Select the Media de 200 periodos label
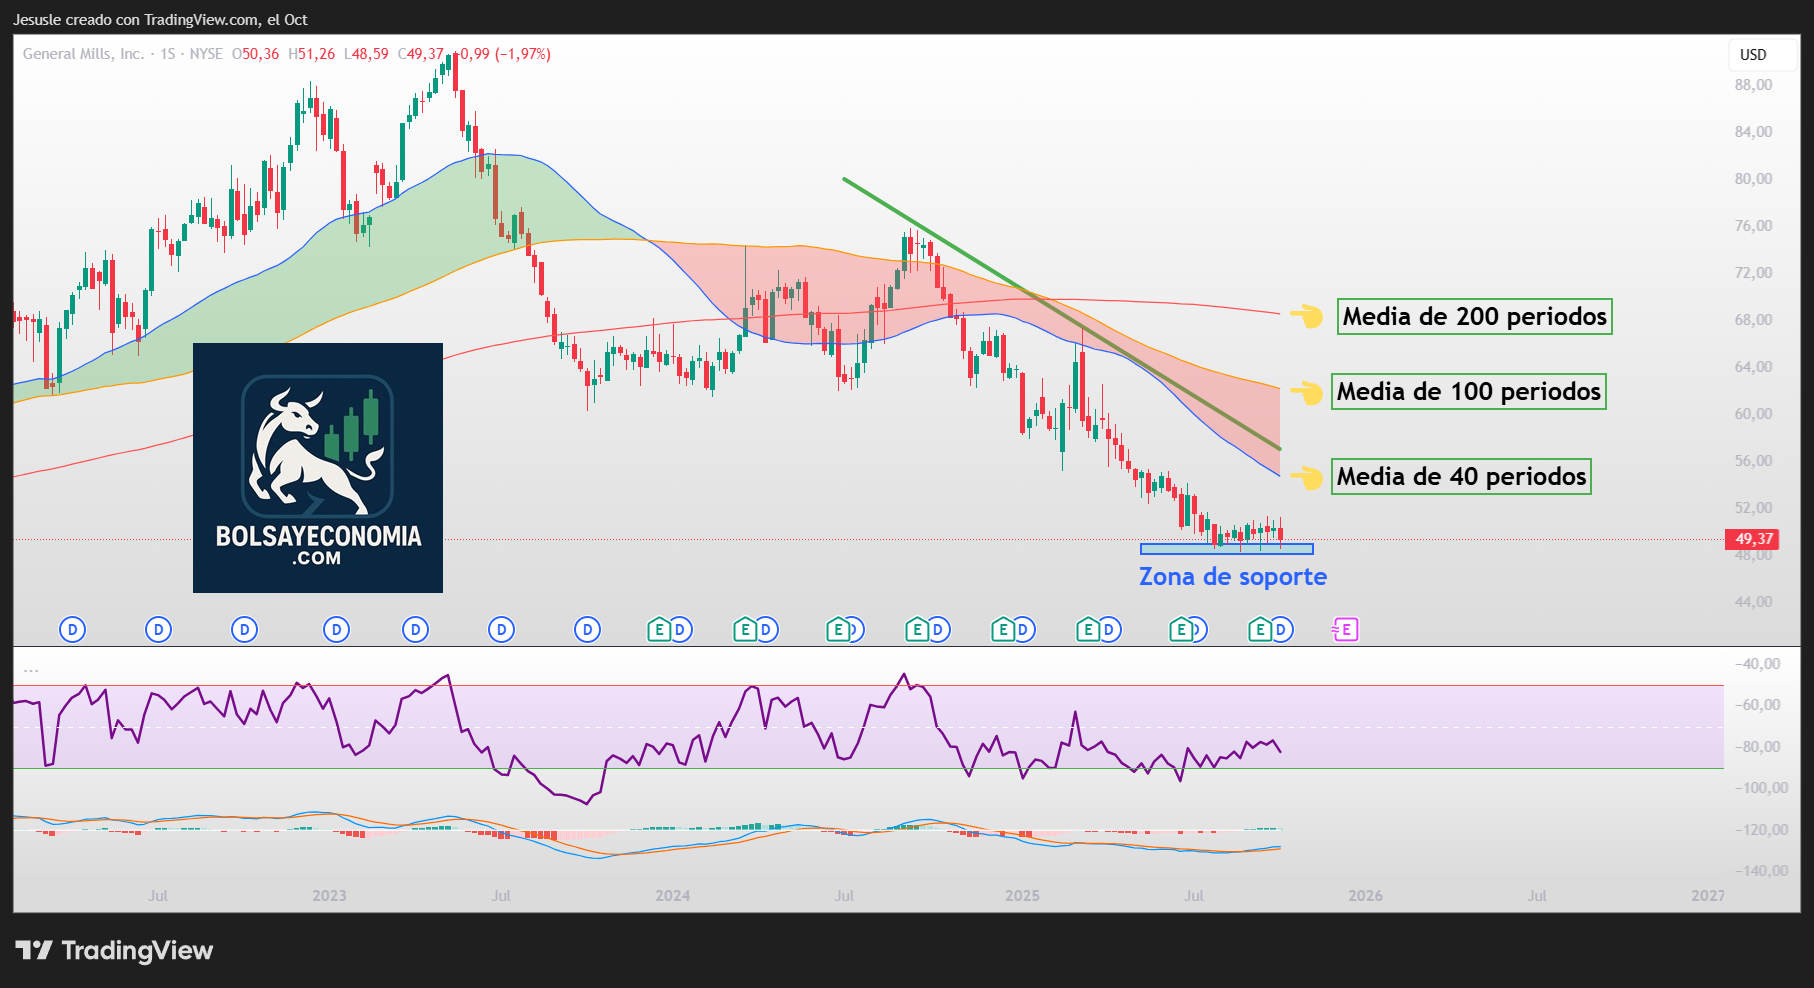Viewport: 1814px width, 988px height. click(1474, 316)
